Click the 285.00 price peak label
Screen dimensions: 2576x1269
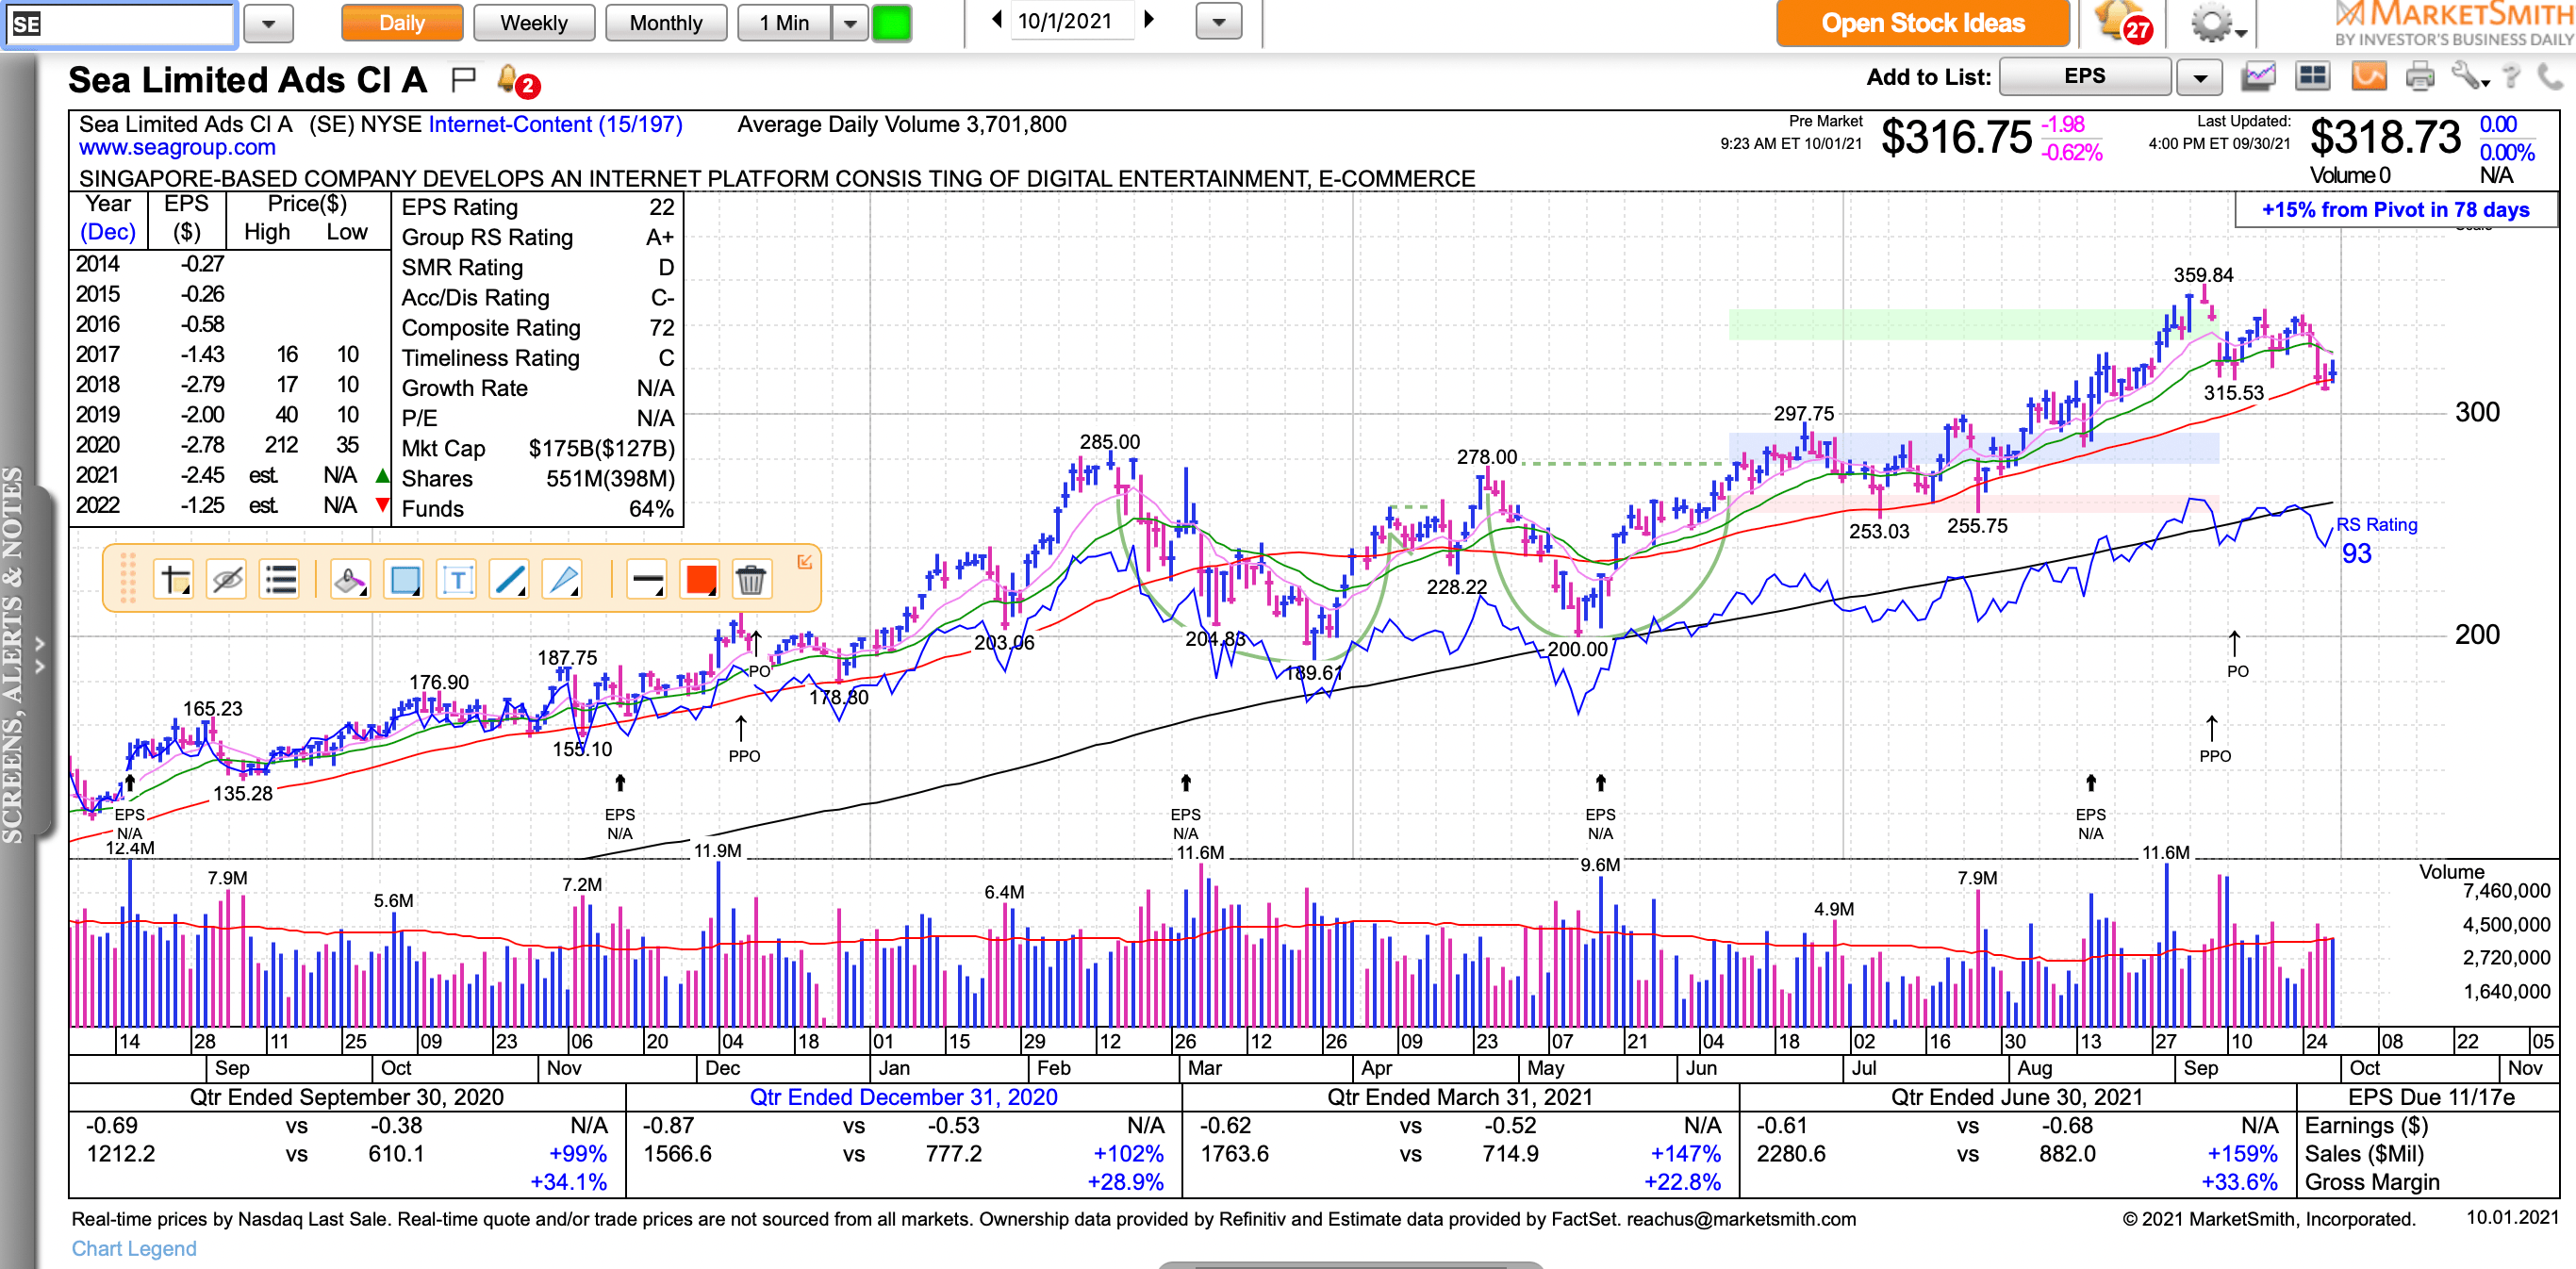[1109, 442]
